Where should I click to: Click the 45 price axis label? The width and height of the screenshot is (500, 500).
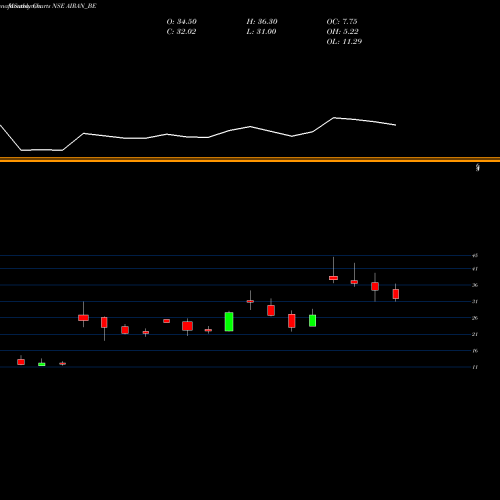pos(475,256)
